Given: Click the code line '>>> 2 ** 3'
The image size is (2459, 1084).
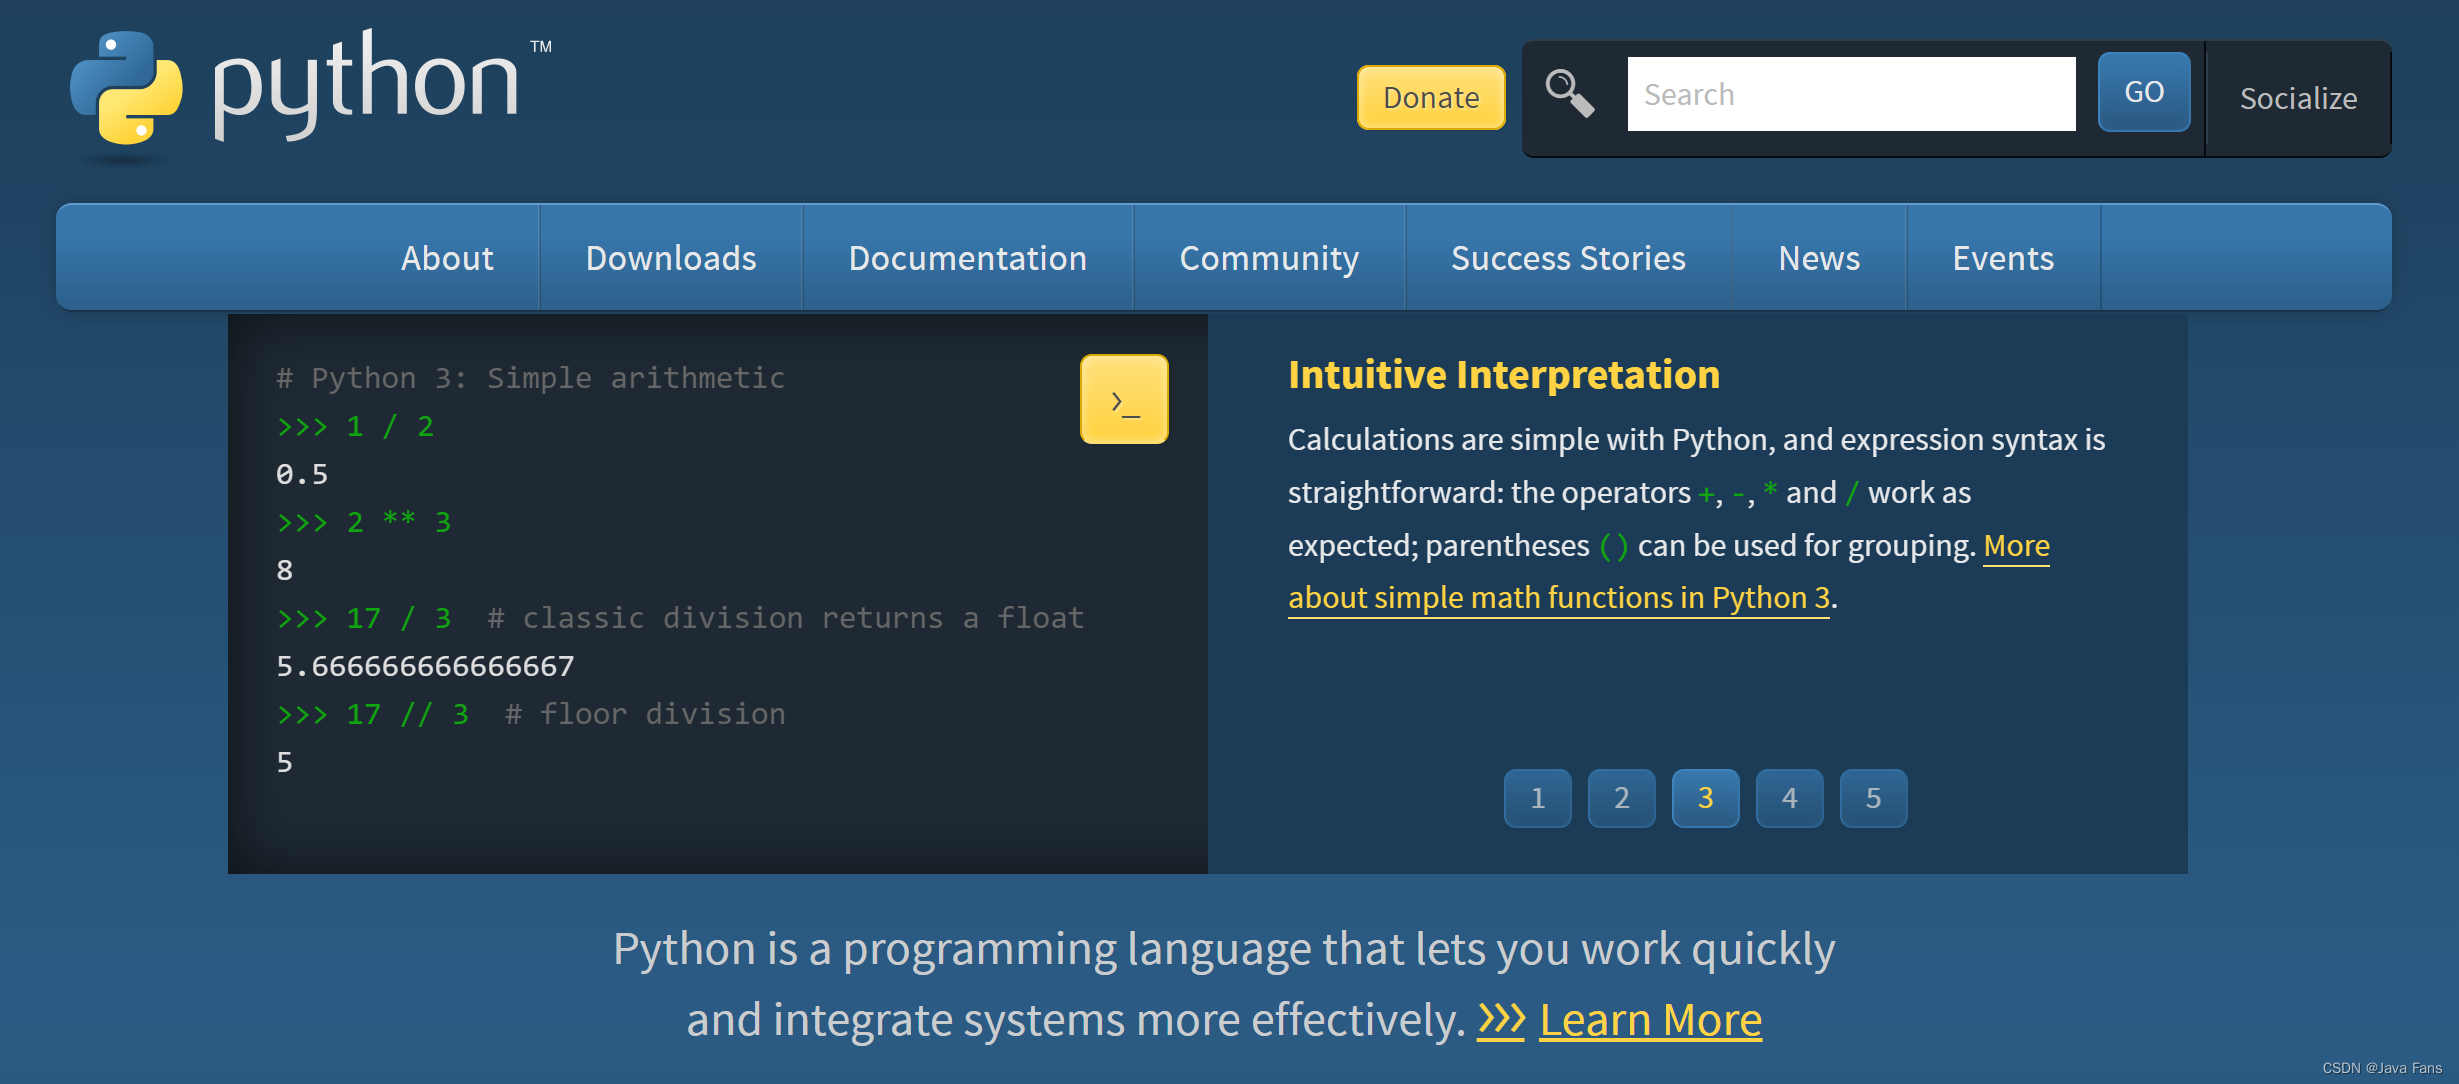Looking at the screenshot, I should tap(364, 522).
